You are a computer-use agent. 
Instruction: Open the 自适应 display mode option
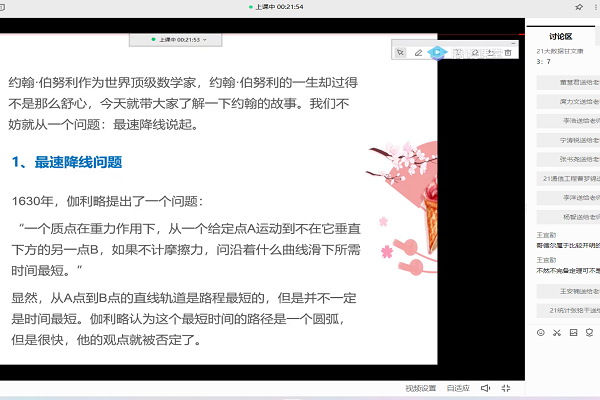458,388
